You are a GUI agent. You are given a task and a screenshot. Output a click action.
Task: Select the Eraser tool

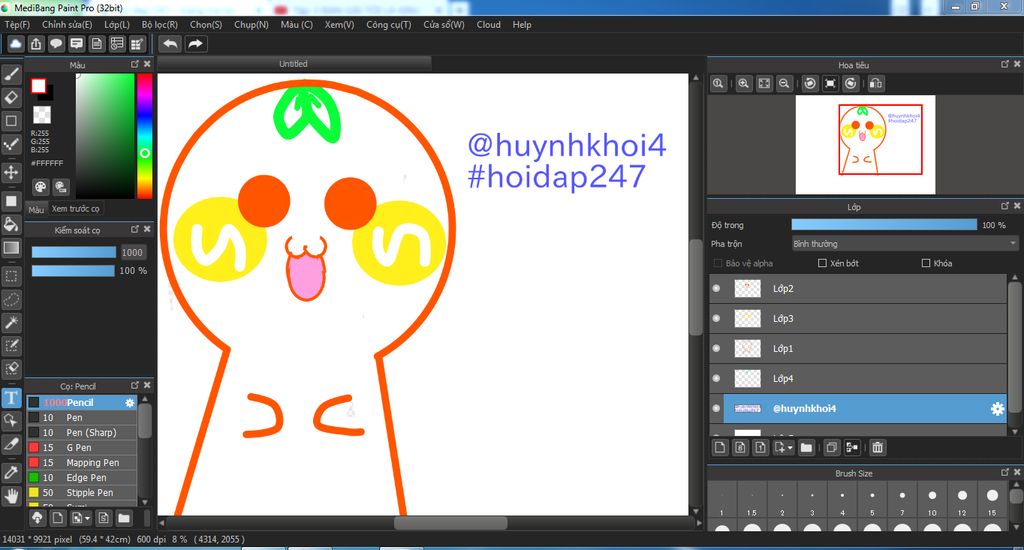(11, 97)
